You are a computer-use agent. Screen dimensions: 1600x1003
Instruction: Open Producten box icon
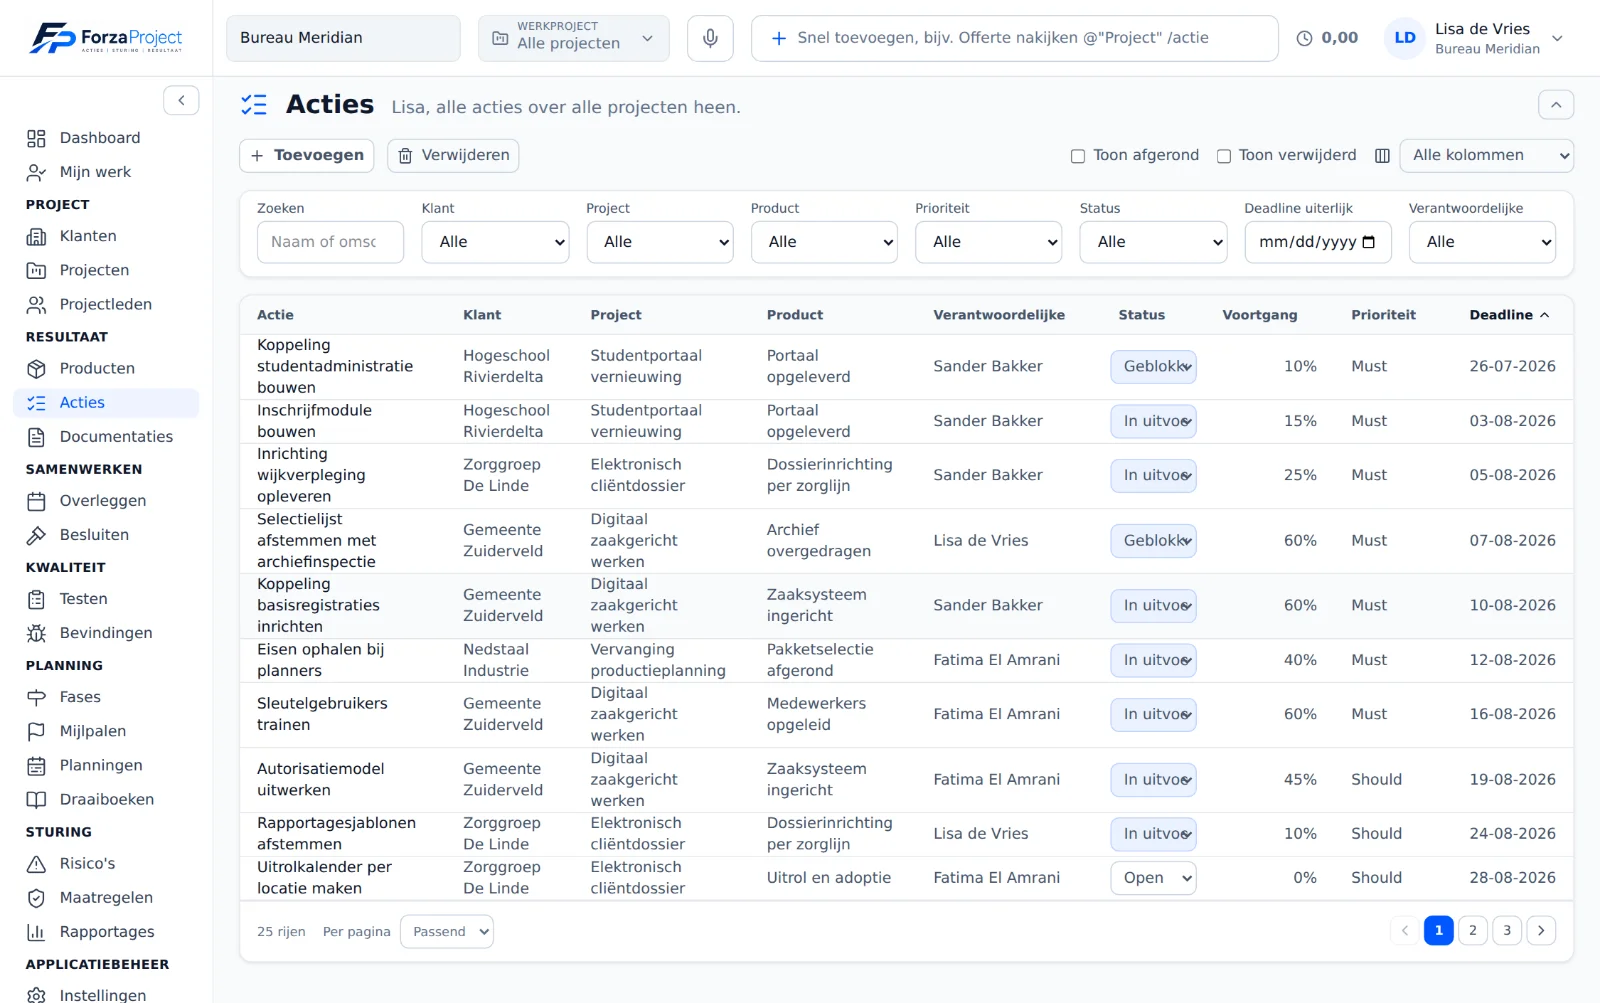pos(36,368)
